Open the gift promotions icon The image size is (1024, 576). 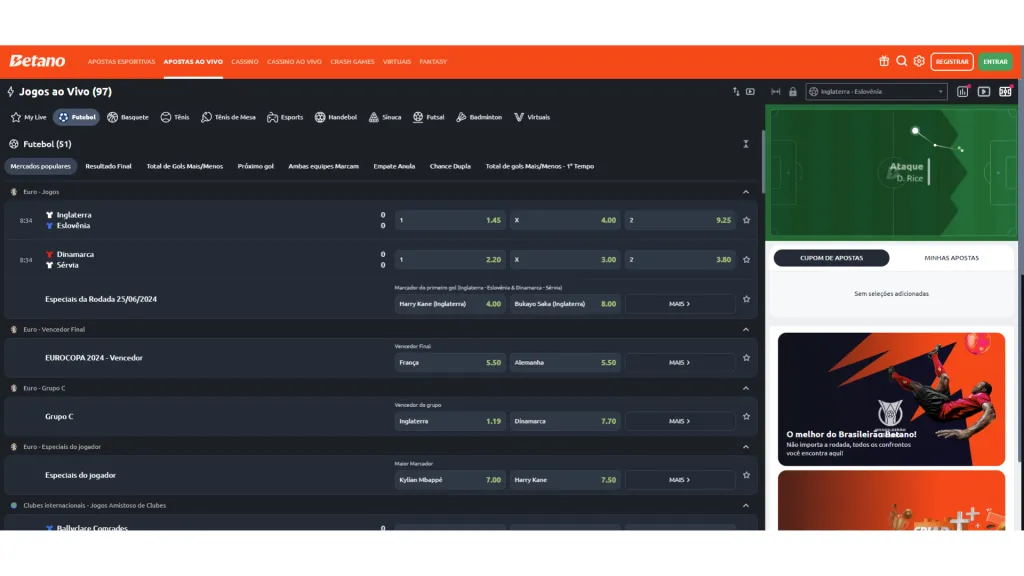(x=884, y=61)
